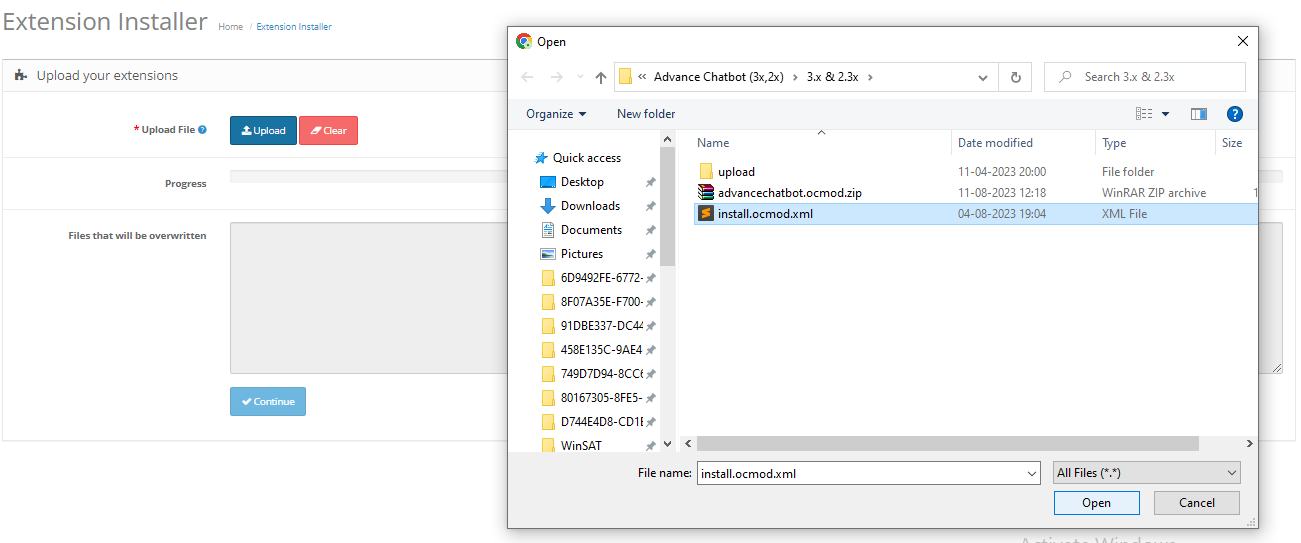
Task: Expand the address bar path history dropdown
Action: point(984,77)
